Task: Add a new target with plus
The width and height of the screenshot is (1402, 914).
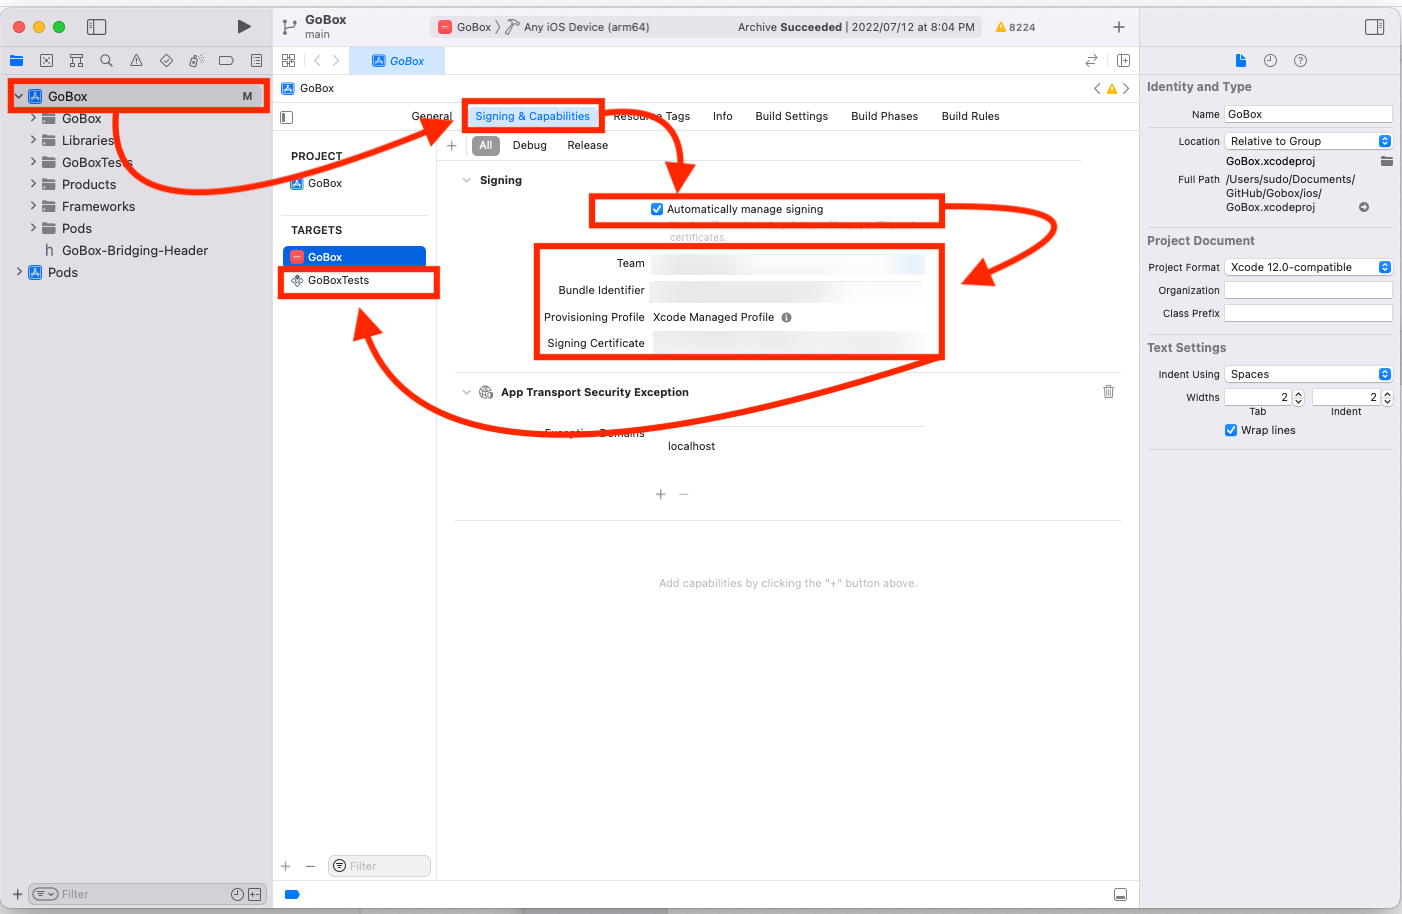Action: pos(286,867)
